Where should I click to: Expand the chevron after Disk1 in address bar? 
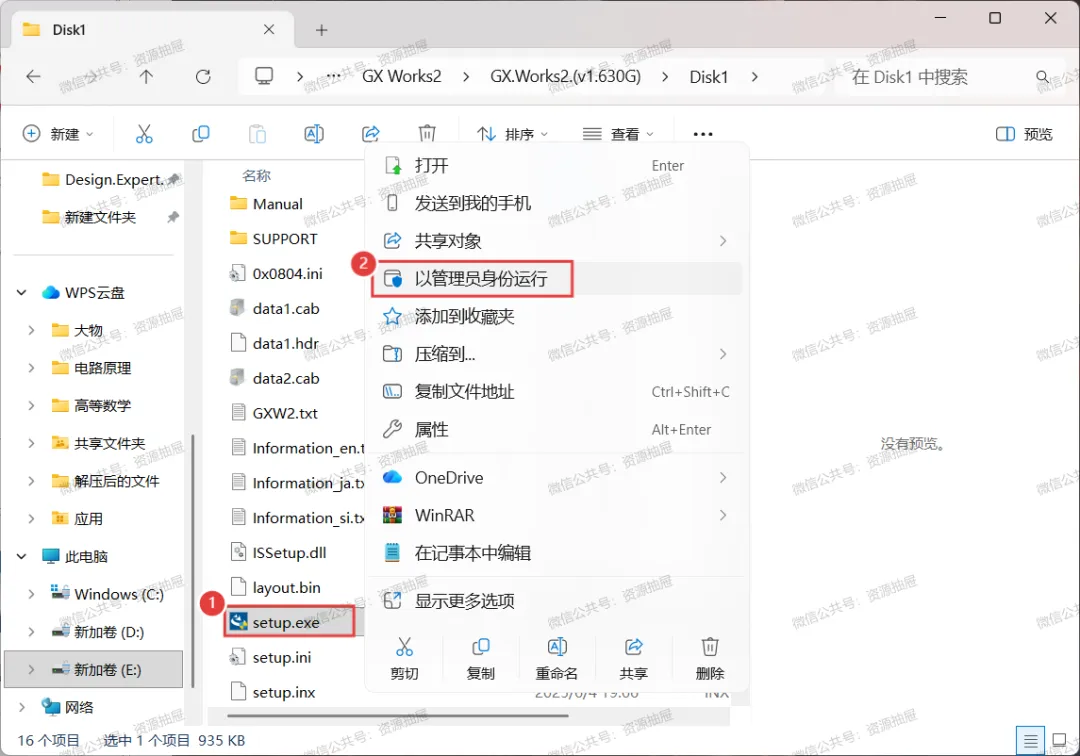click(754, 76)
